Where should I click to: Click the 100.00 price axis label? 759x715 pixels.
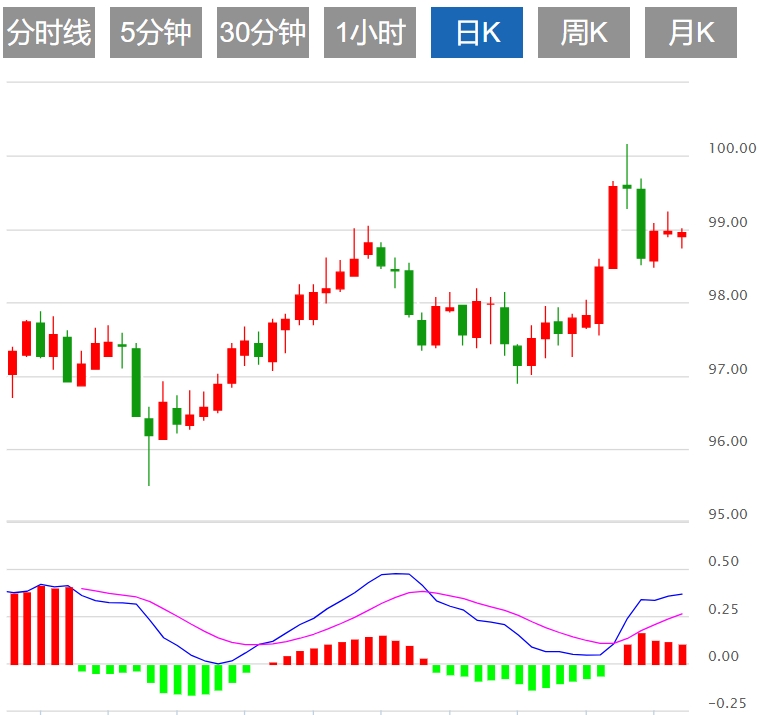tap(732, 148)
